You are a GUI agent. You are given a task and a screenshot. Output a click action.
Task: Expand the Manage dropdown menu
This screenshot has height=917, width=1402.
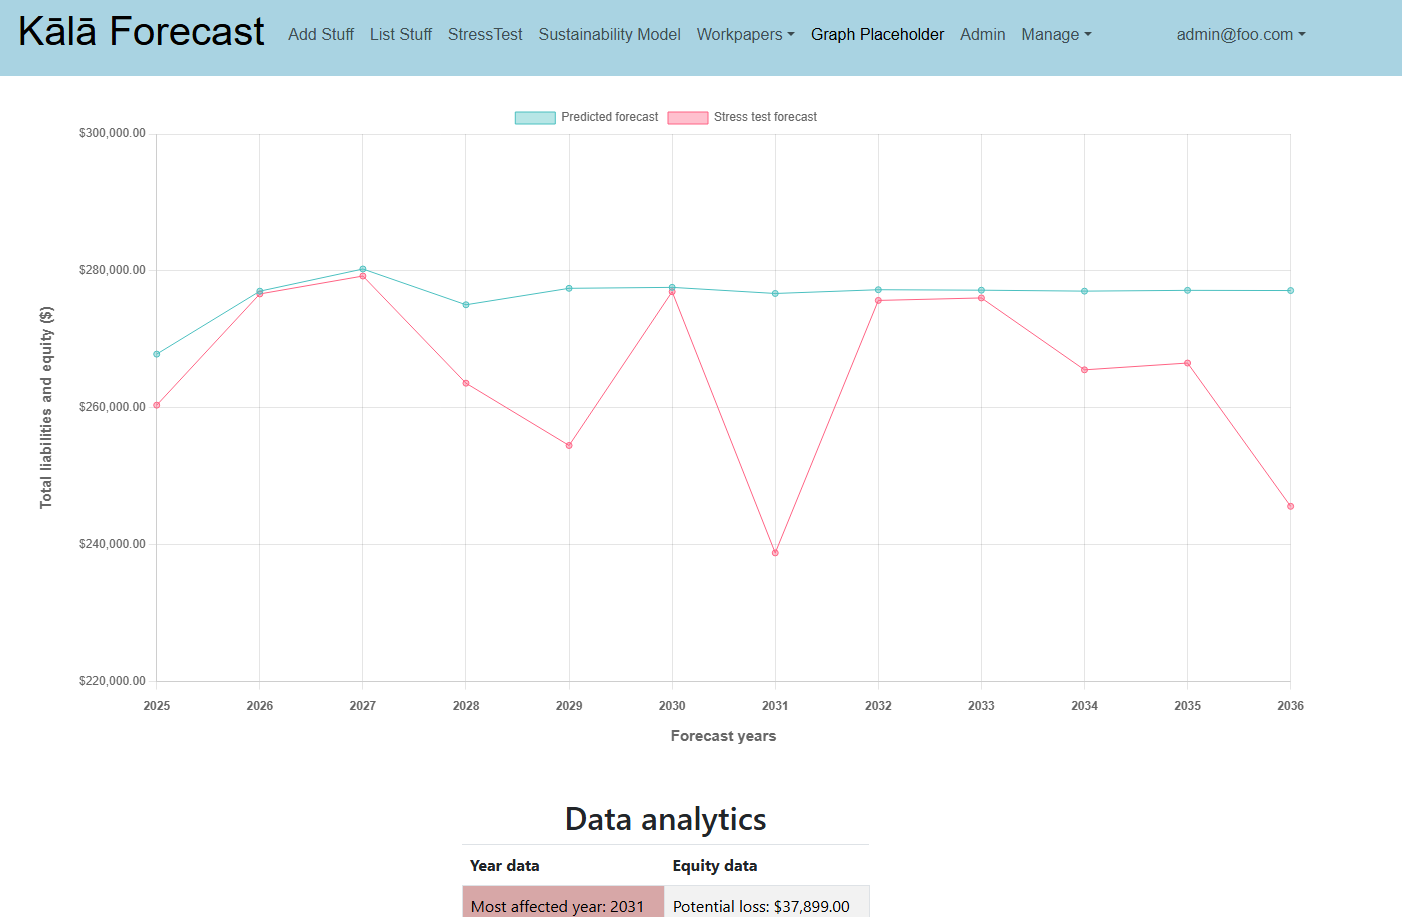pyautogui.click(x=1056, y=34)
